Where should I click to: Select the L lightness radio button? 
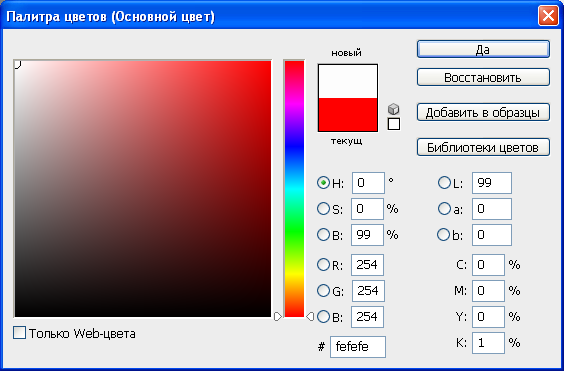click(444, 183)
